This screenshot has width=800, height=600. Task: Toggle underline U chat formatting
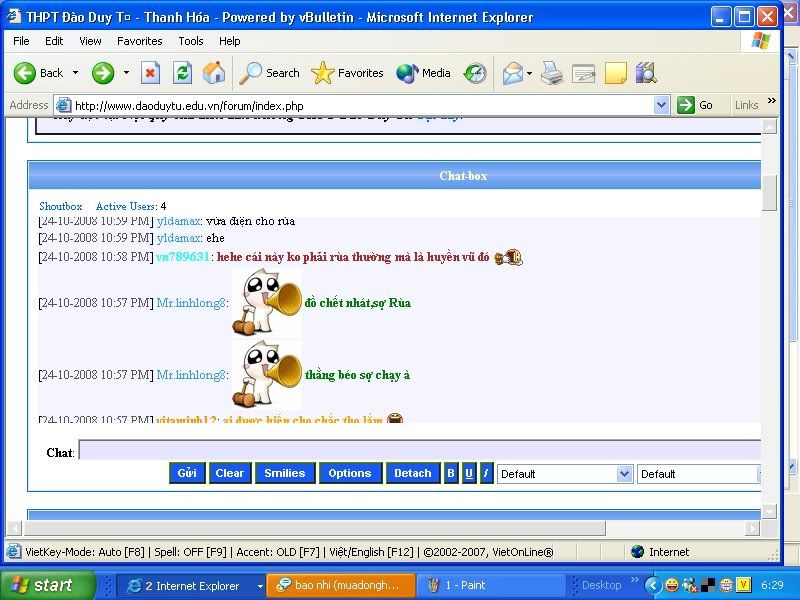pos(469,473)
